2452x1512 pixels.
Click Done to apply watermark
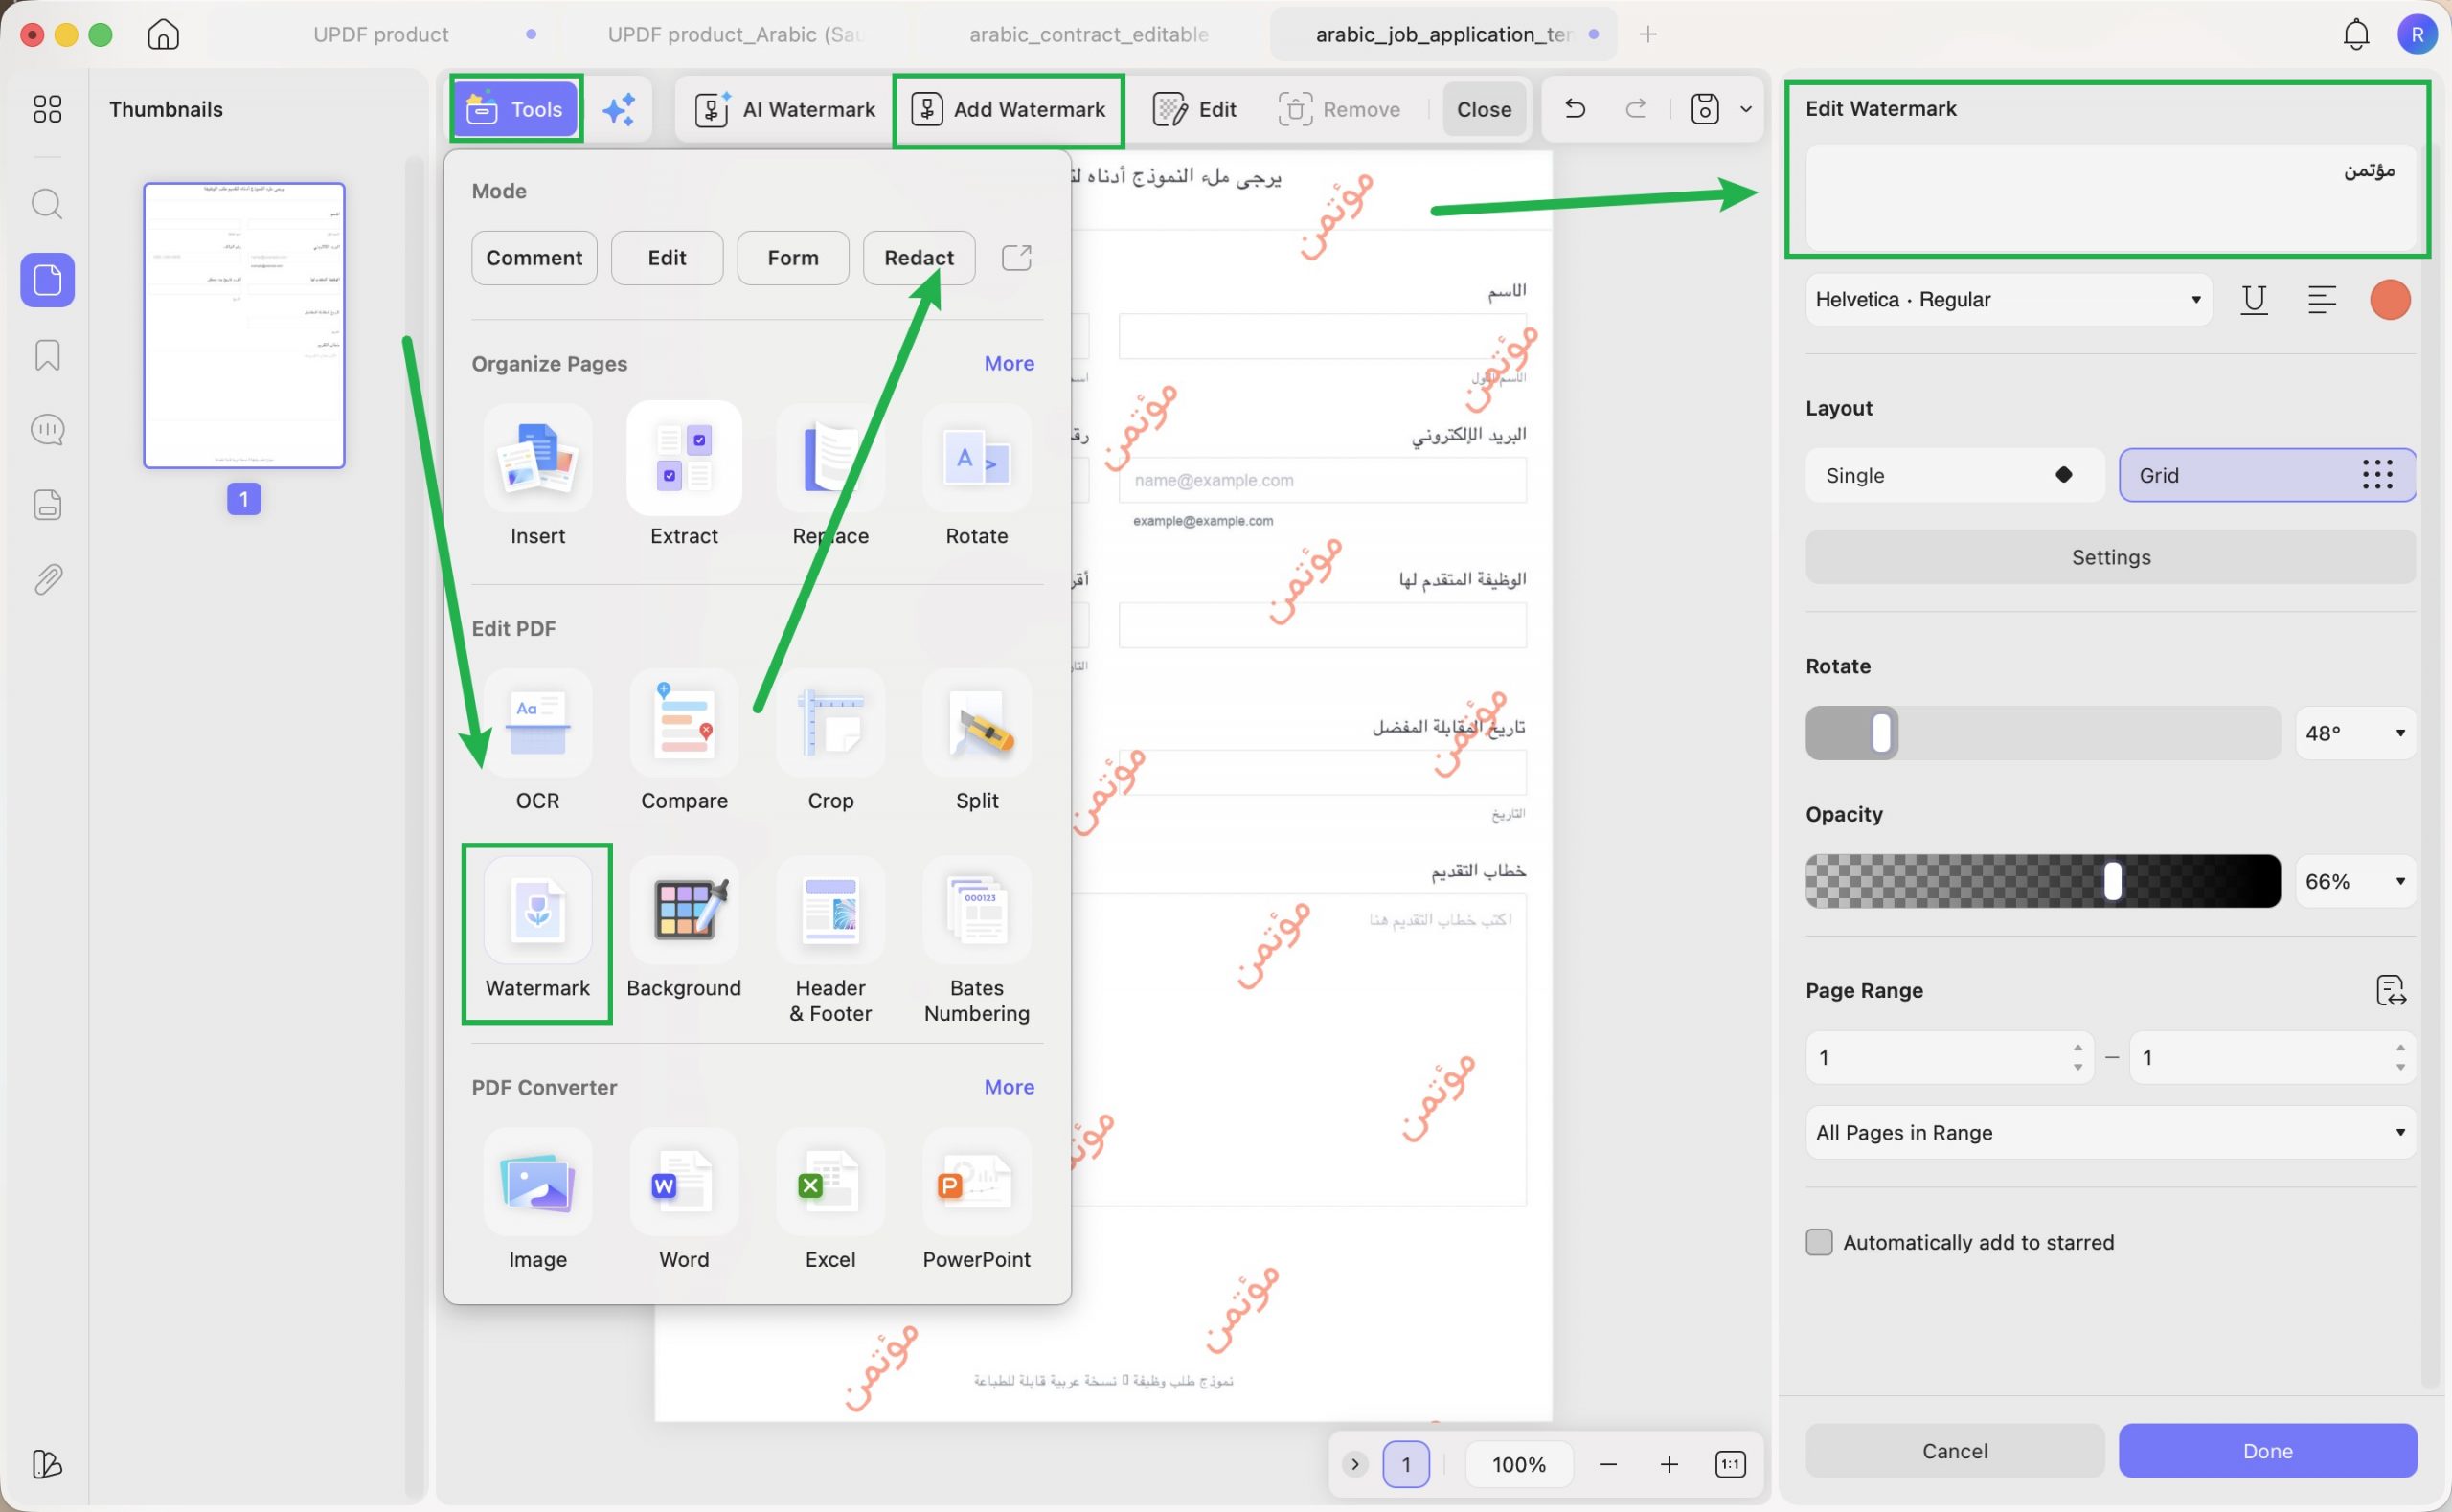point(2267,1450)
